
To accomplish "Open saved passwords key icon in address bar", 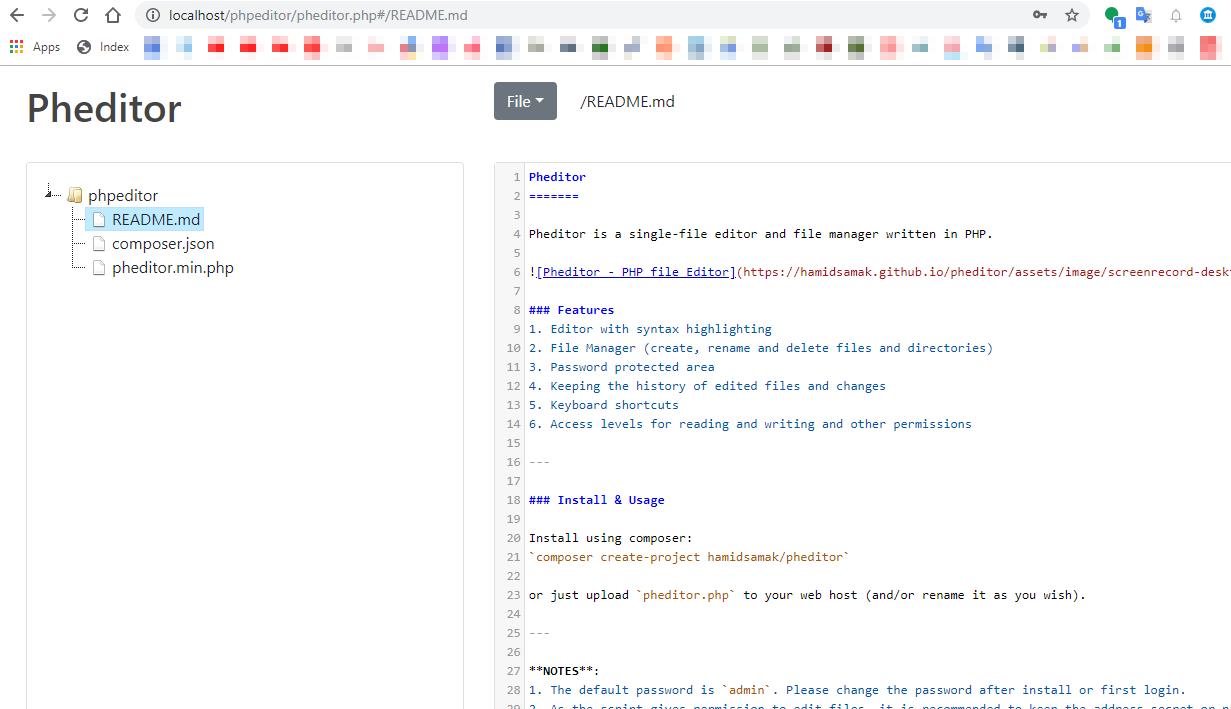I will coord(1040,15).
